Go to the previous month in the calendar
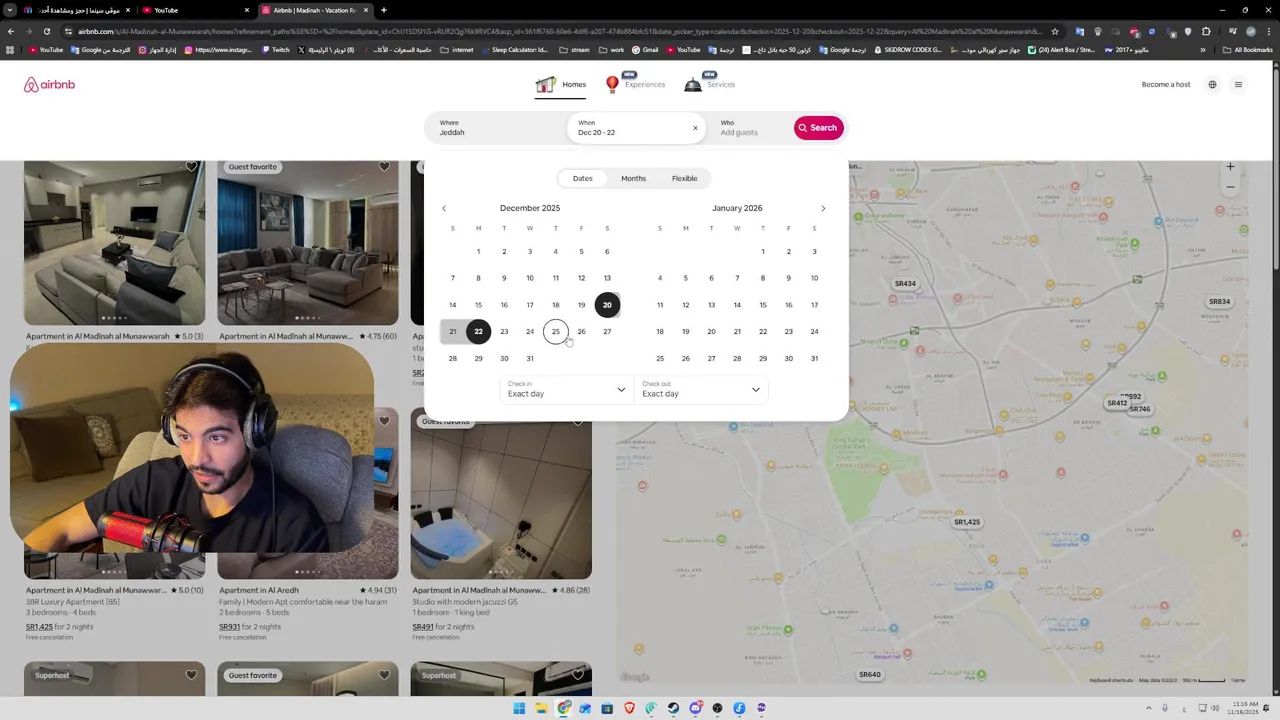The width and height of the screenshot is (1280, 720). coord(444,208)
